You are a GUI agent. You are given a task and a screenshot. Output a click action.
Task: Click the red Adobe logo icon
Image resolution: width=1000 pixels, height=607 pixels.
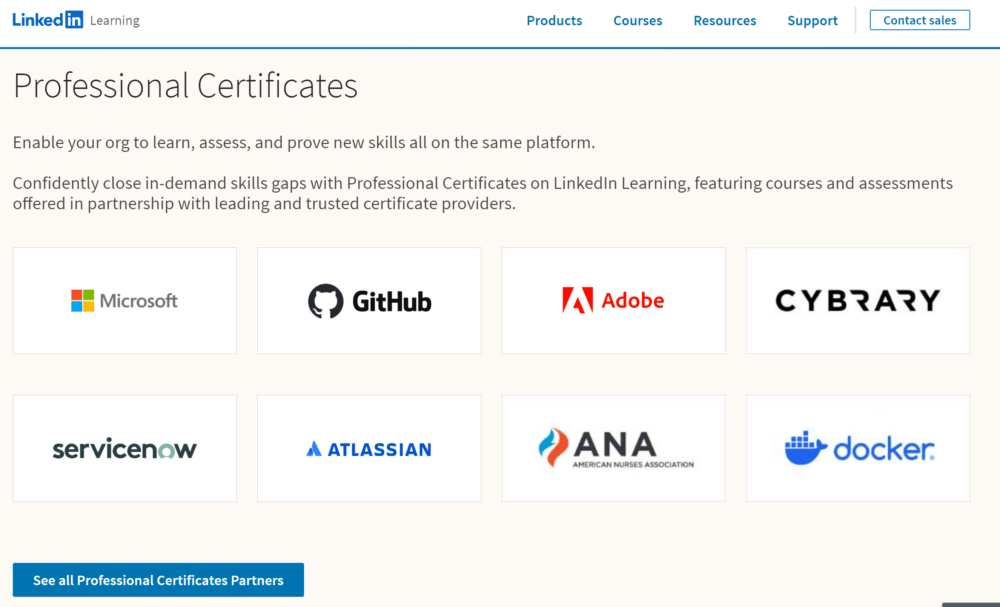point(577,300)
